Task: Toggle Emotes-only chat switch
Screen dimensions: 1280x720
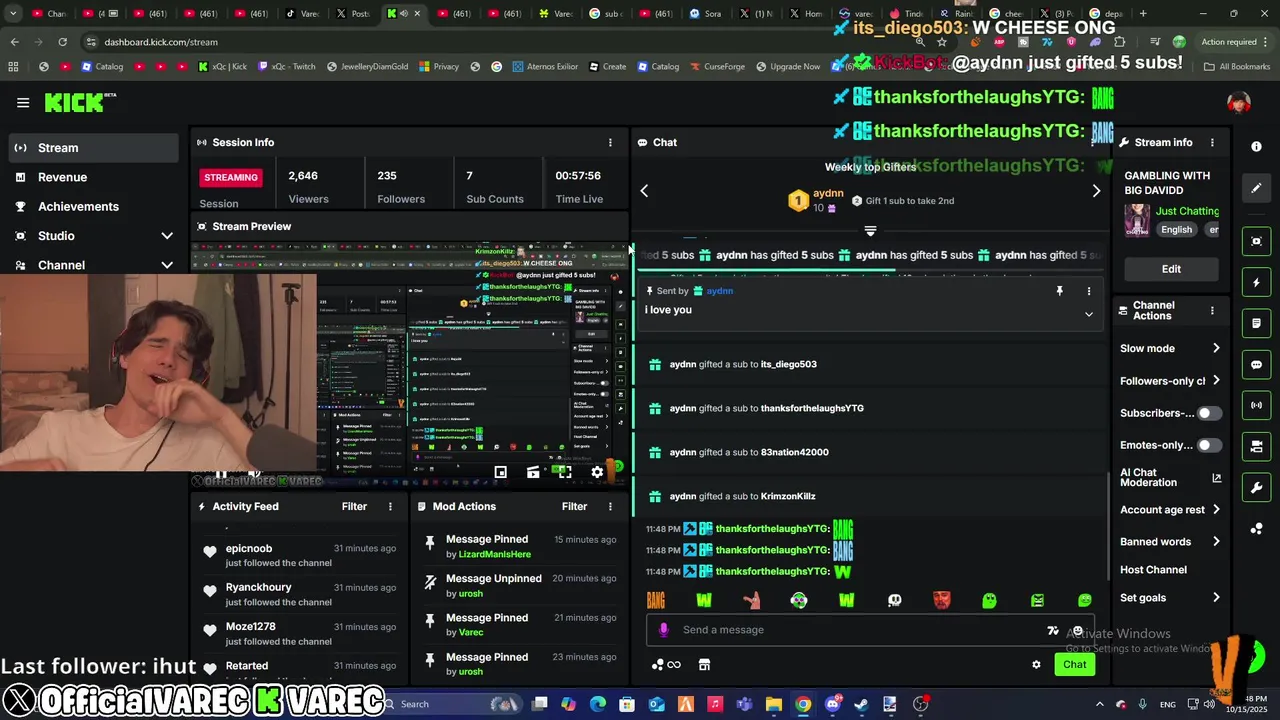Action: click(1209, 445)
